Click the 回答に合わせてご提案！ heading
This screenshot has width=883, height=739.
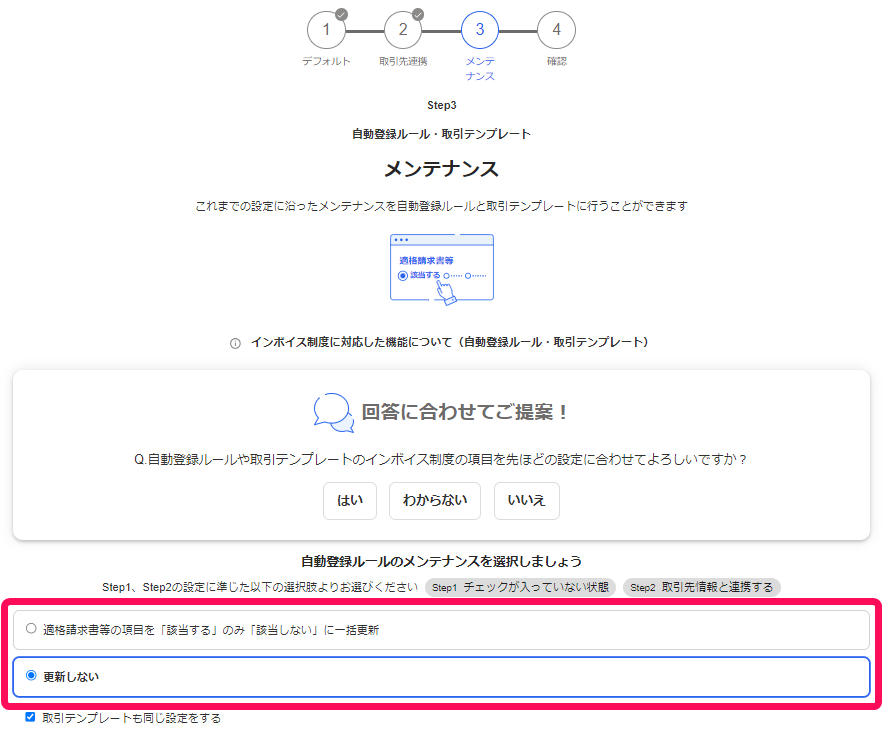[465, 412]
